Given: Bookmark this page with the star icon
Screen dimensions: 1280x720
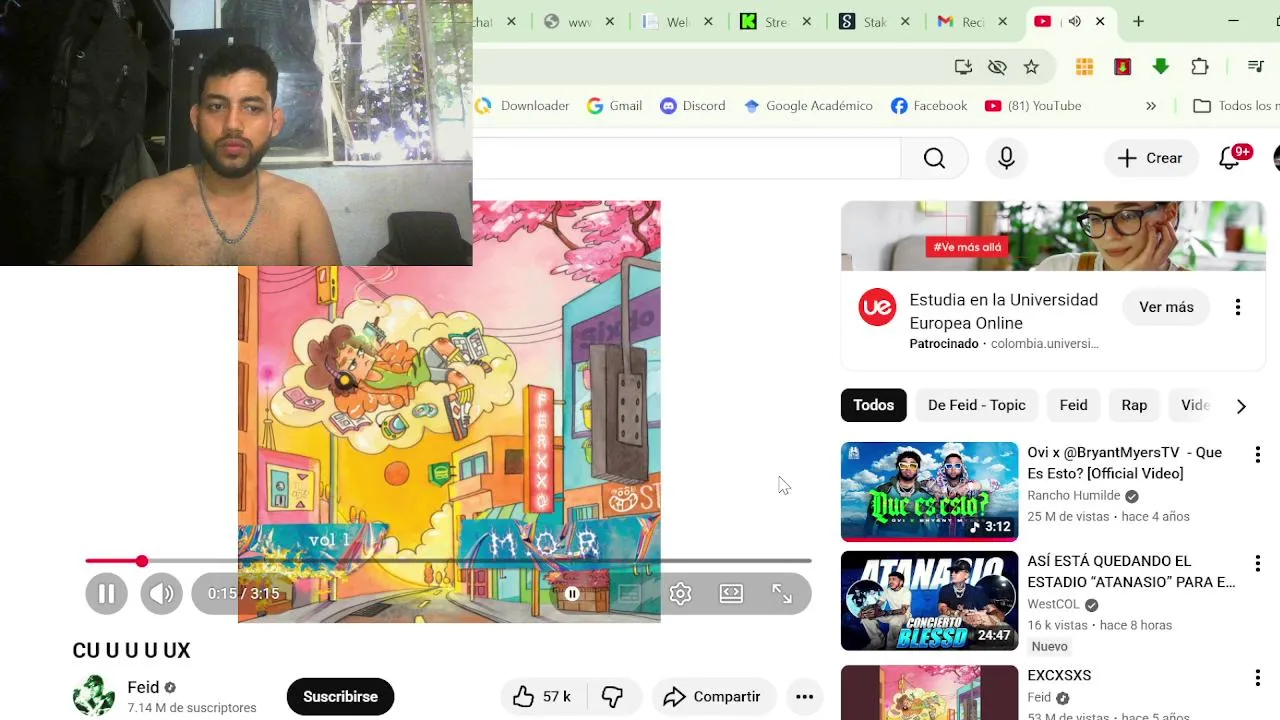Looking at the screenshot, I should coord(1031,67).
